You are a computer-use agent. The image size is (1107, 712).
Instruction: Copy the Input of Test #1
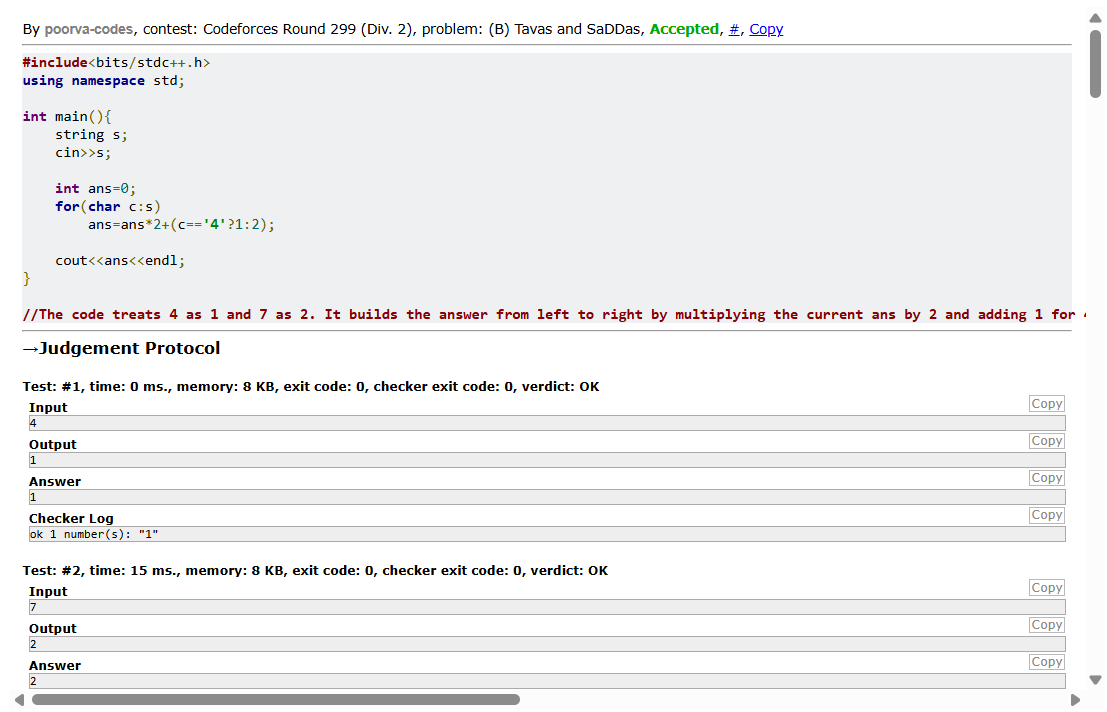(1046, 404)
